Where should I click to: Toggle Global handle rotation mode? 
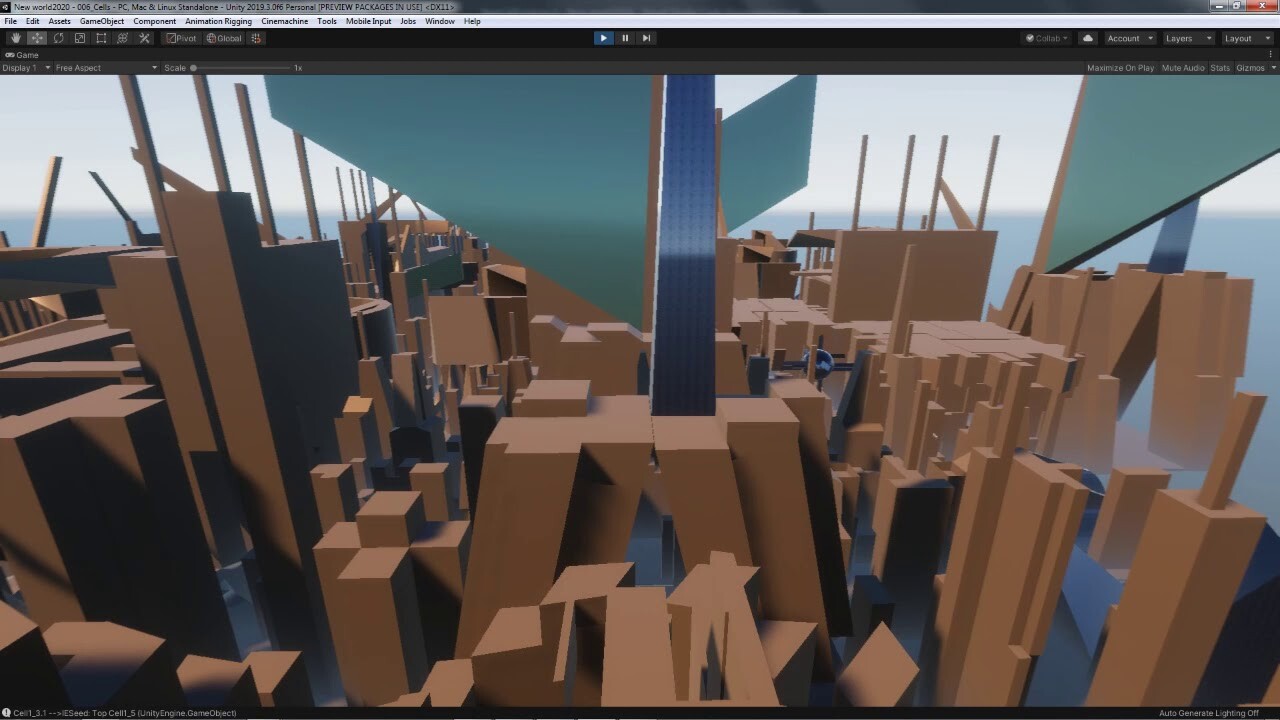pyautogui.click(x=222, y=38)
